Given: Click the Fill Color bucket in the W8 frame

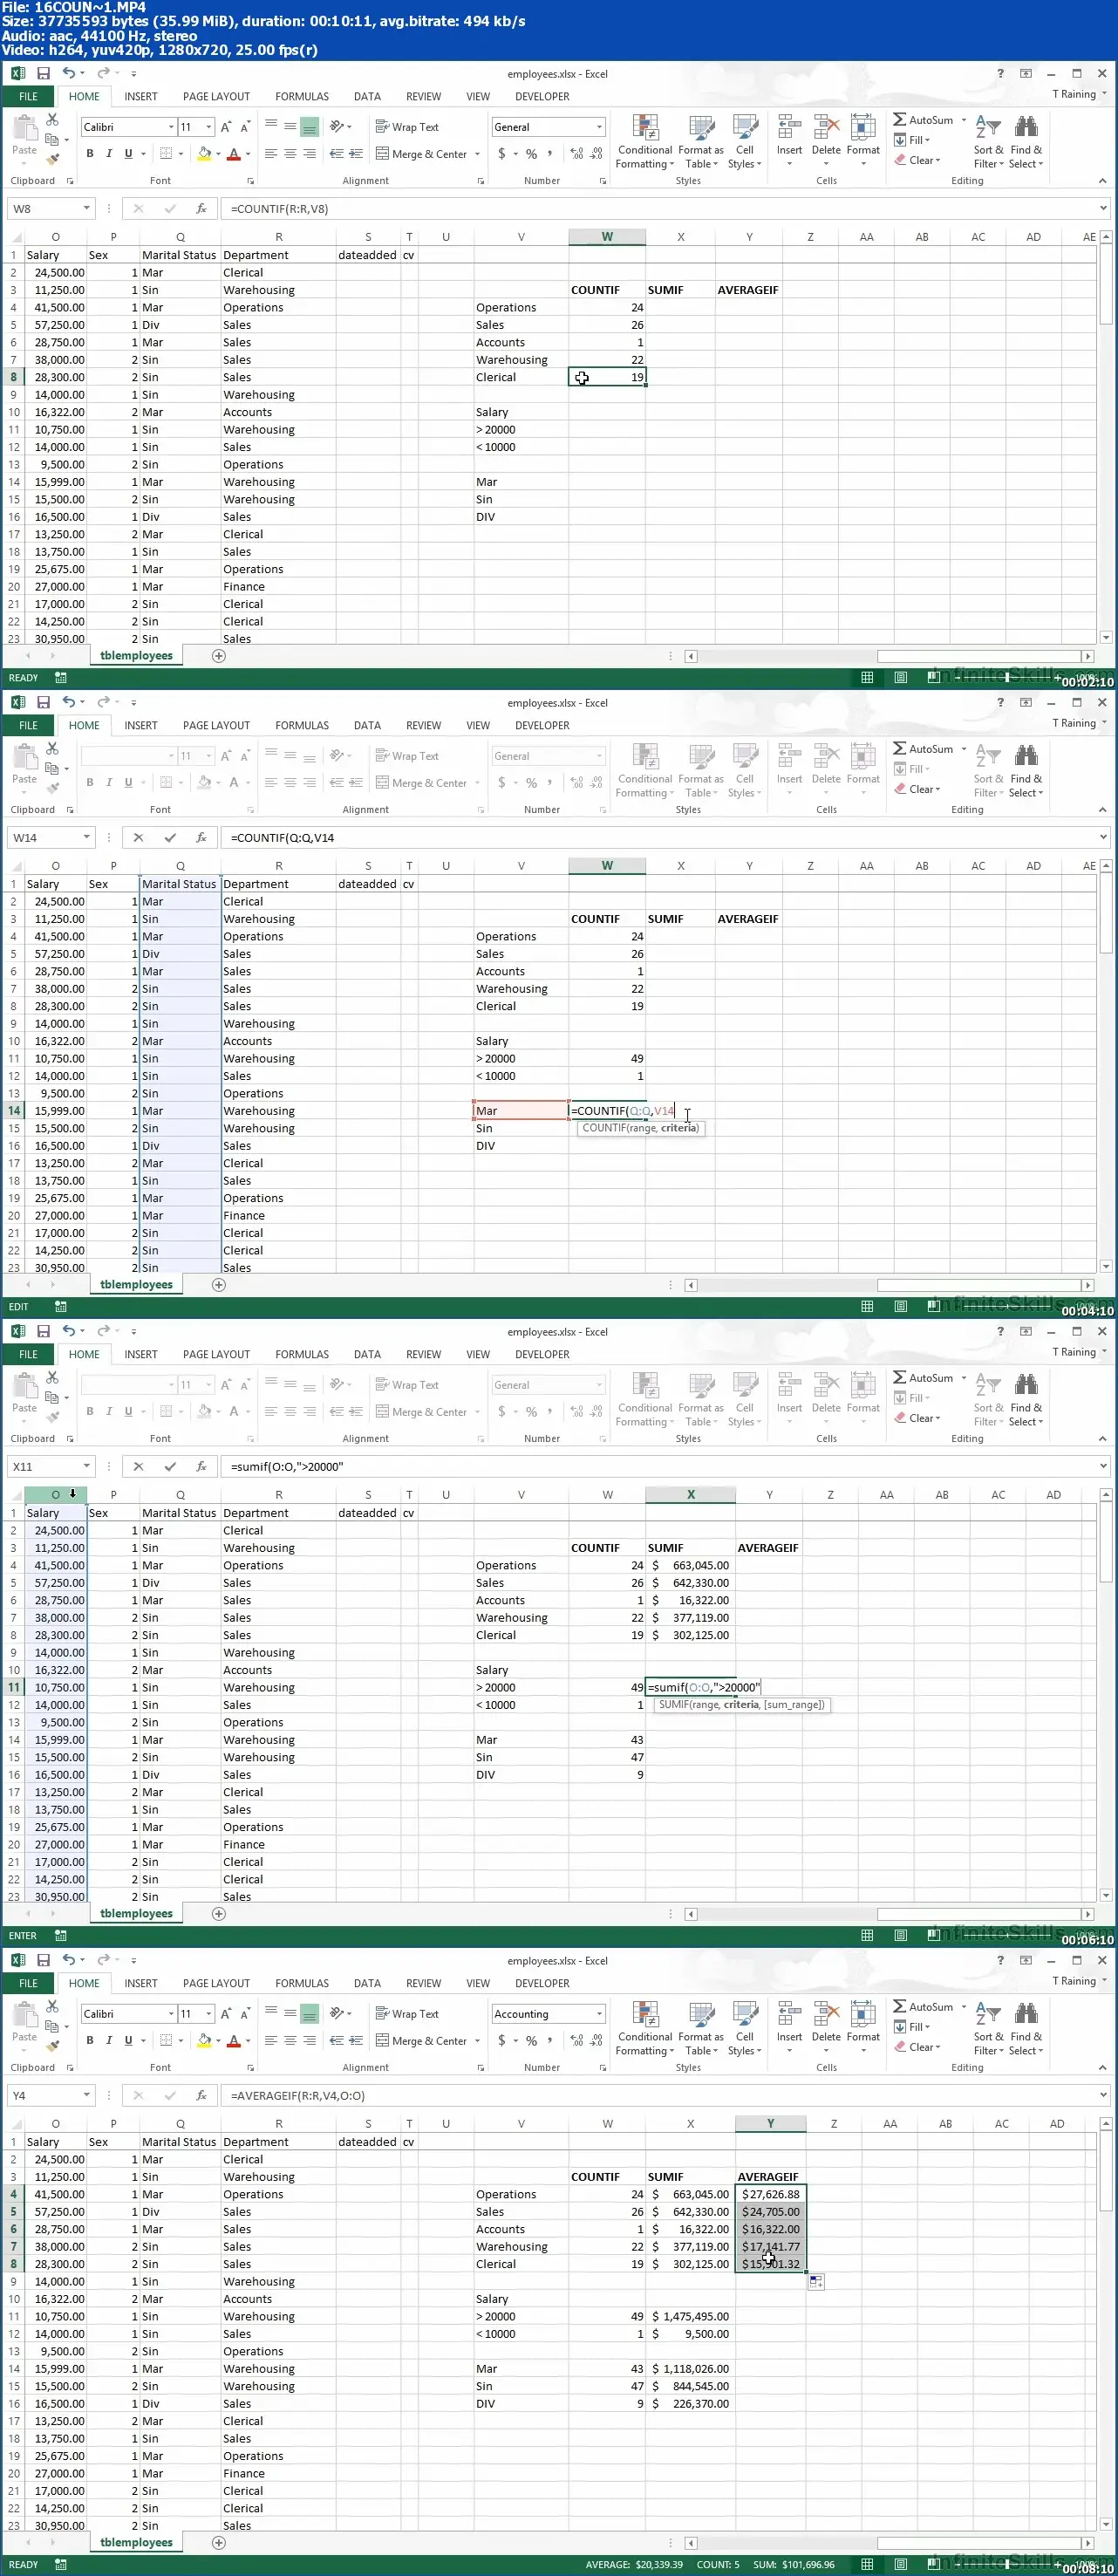Looking at the screenshot, I should (x=204, y=154).
